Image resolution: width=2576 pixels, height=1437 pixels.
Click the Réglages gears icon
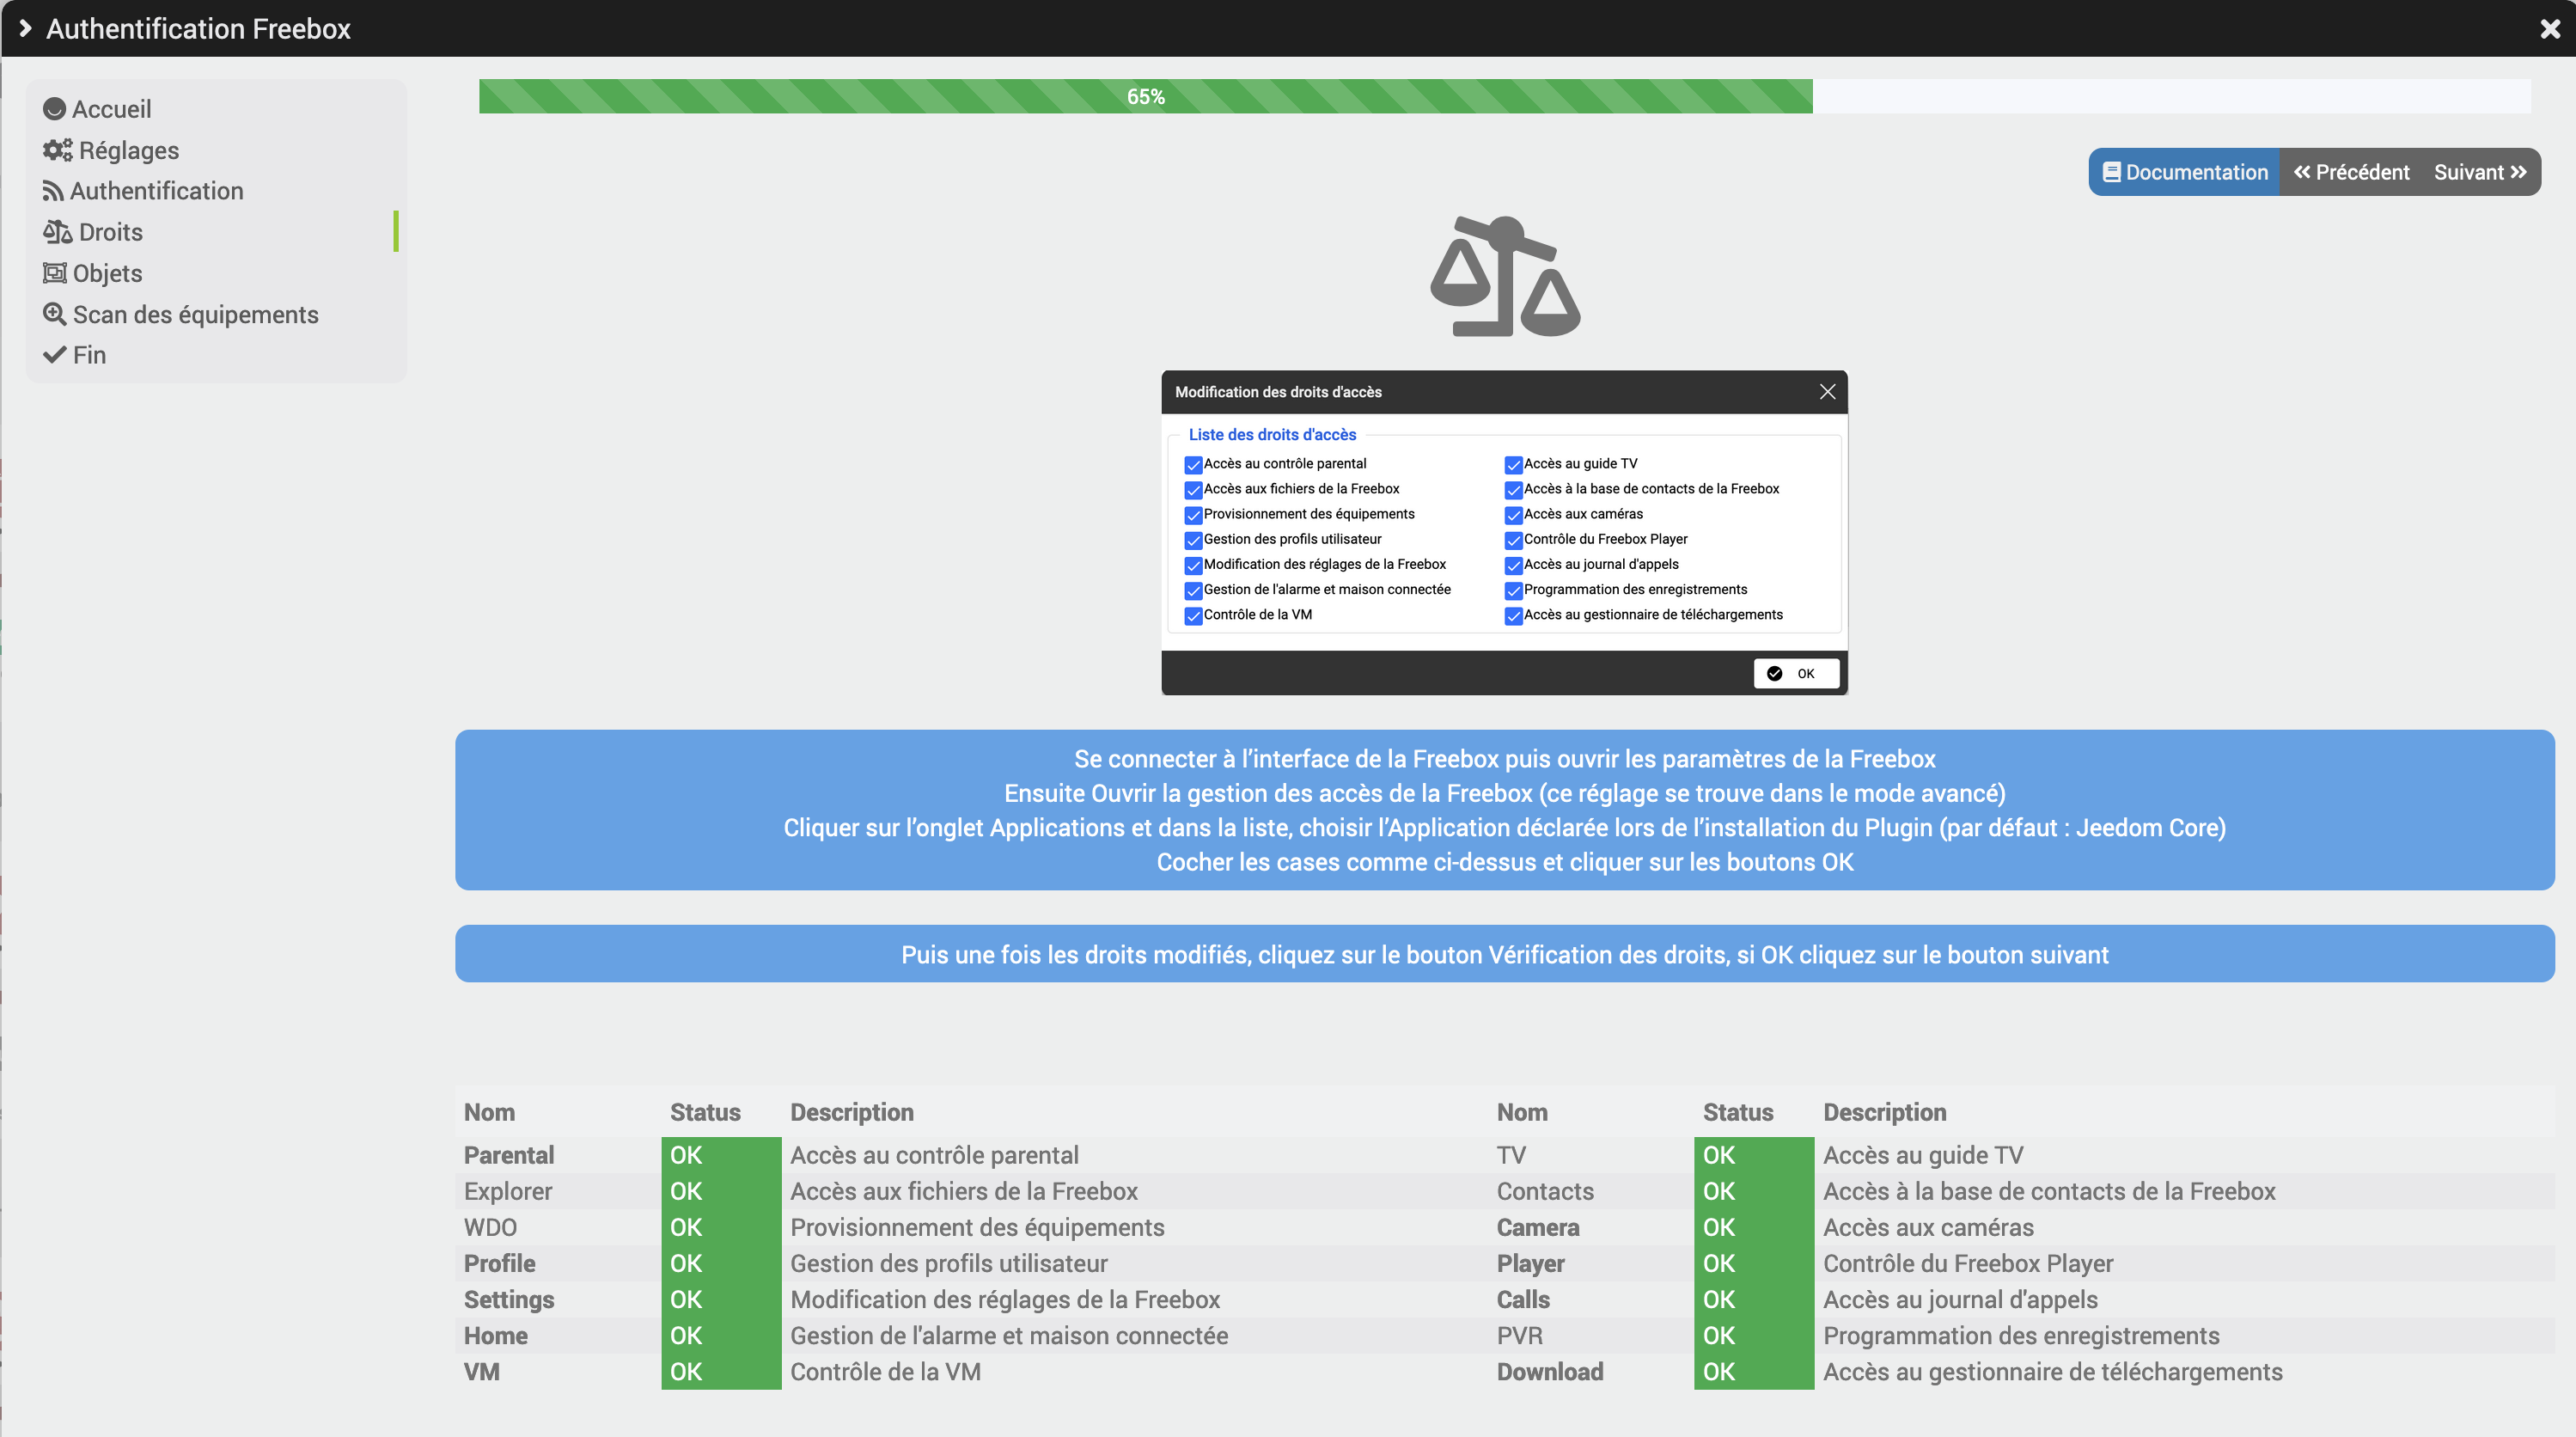point(57,150)
